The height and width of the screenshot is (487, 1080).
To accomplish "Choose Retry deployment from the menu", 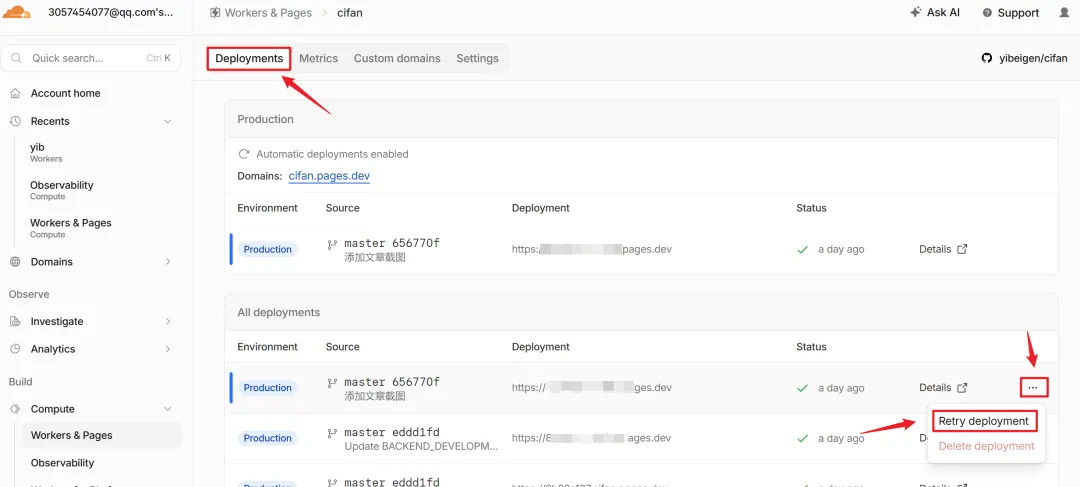I will tap(984, 421).
